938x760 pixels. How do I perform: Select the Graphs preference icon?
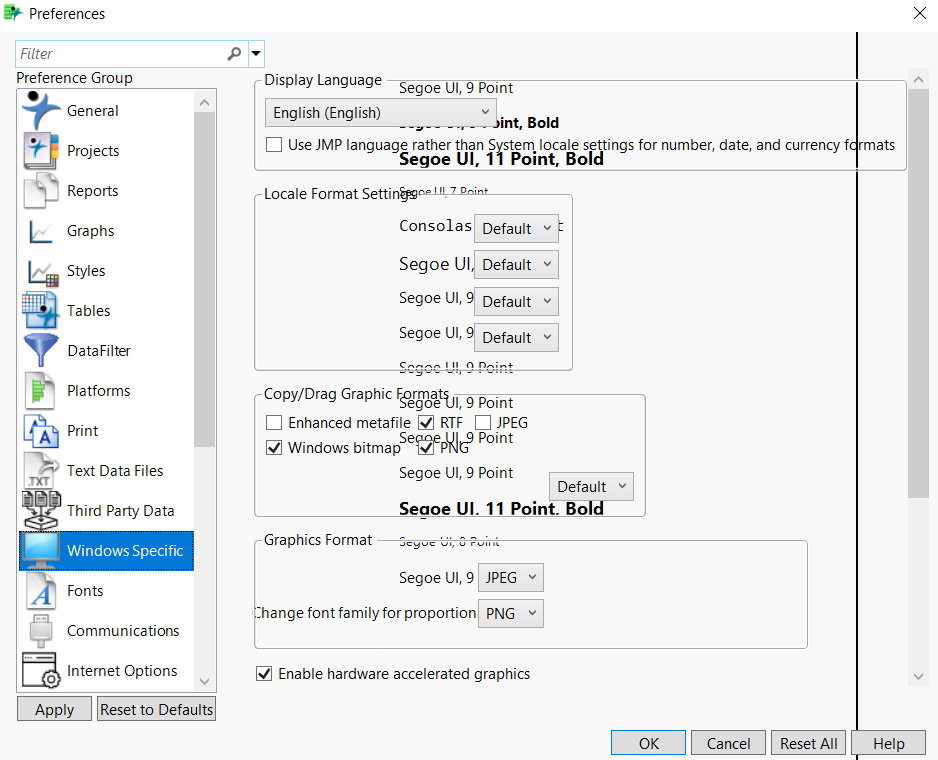point(42,231)
